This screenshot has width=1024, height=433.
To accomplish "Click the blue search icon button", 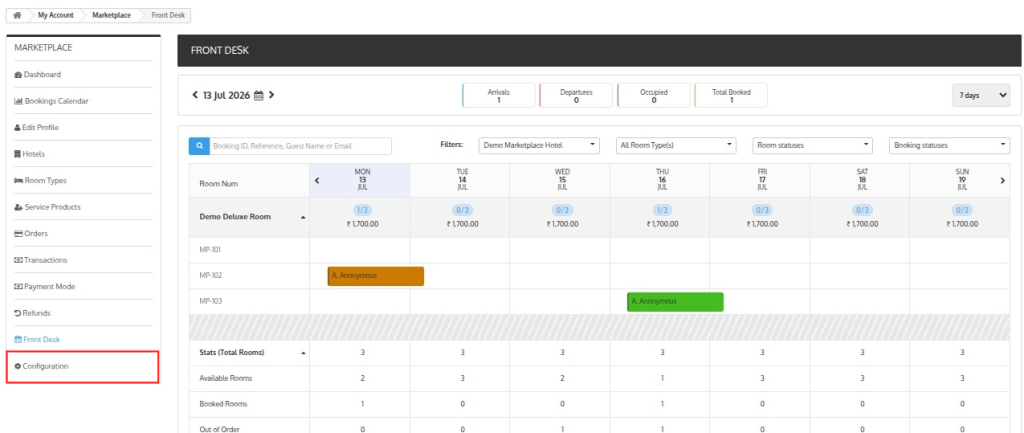I will click(199, 146).
